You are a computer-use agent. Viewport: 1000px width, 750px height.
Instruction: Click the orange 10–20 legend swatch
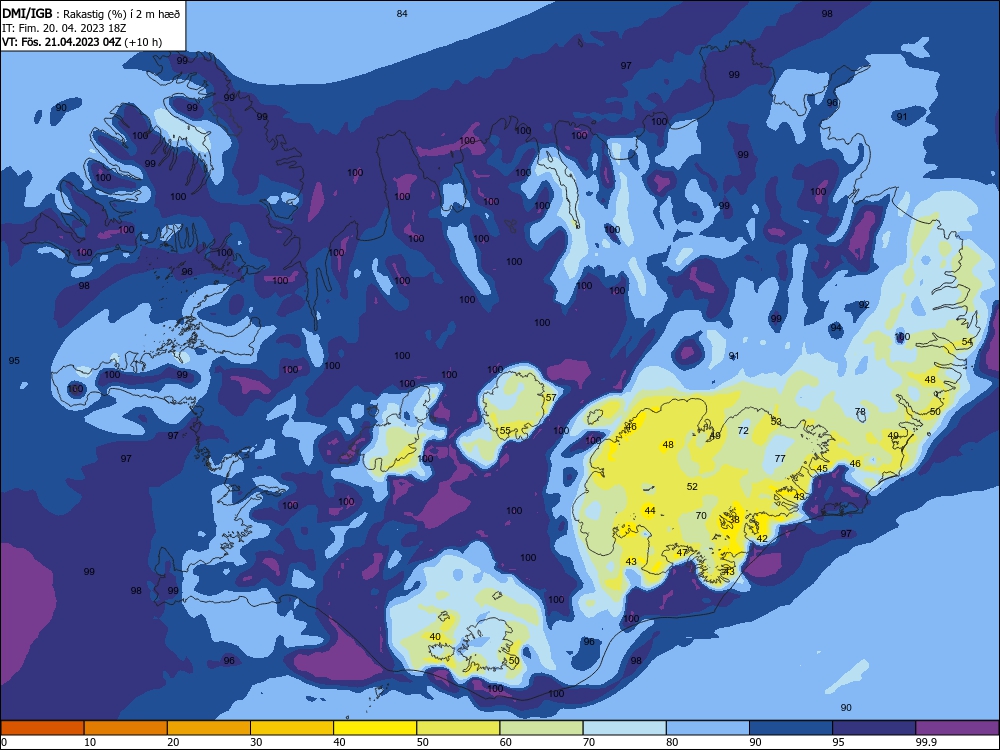click(x=126, y=728)
